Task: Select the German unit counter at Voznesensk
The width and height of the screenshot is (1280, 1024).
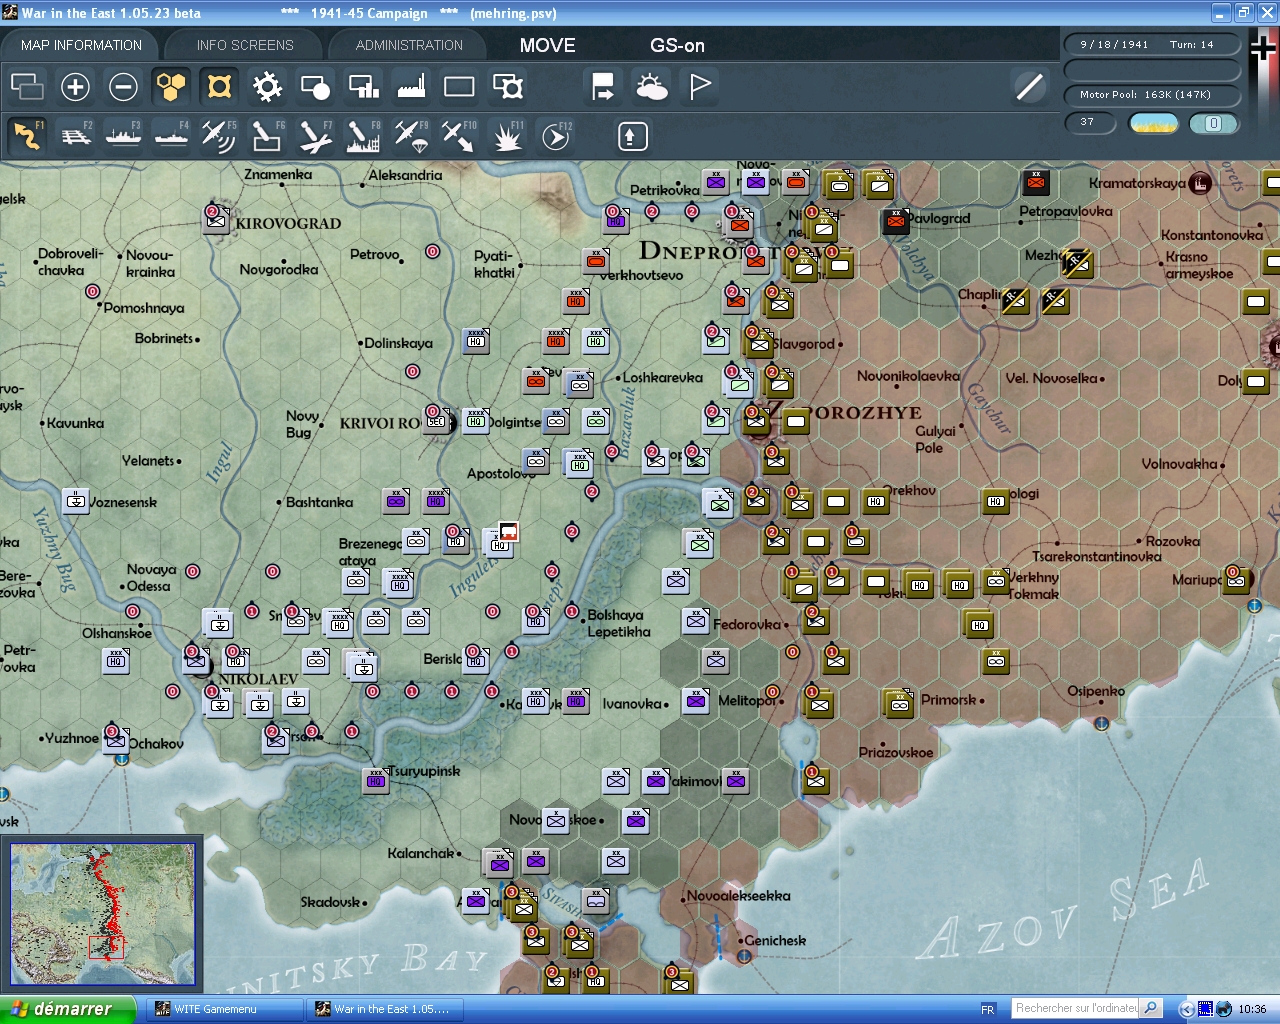Action: point(76,500)
